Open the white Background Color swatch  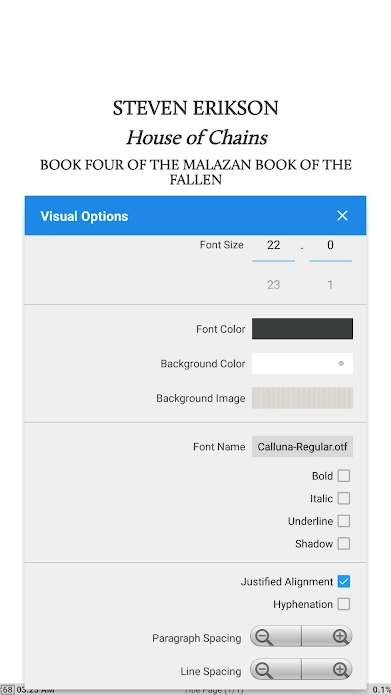(302, 363)
